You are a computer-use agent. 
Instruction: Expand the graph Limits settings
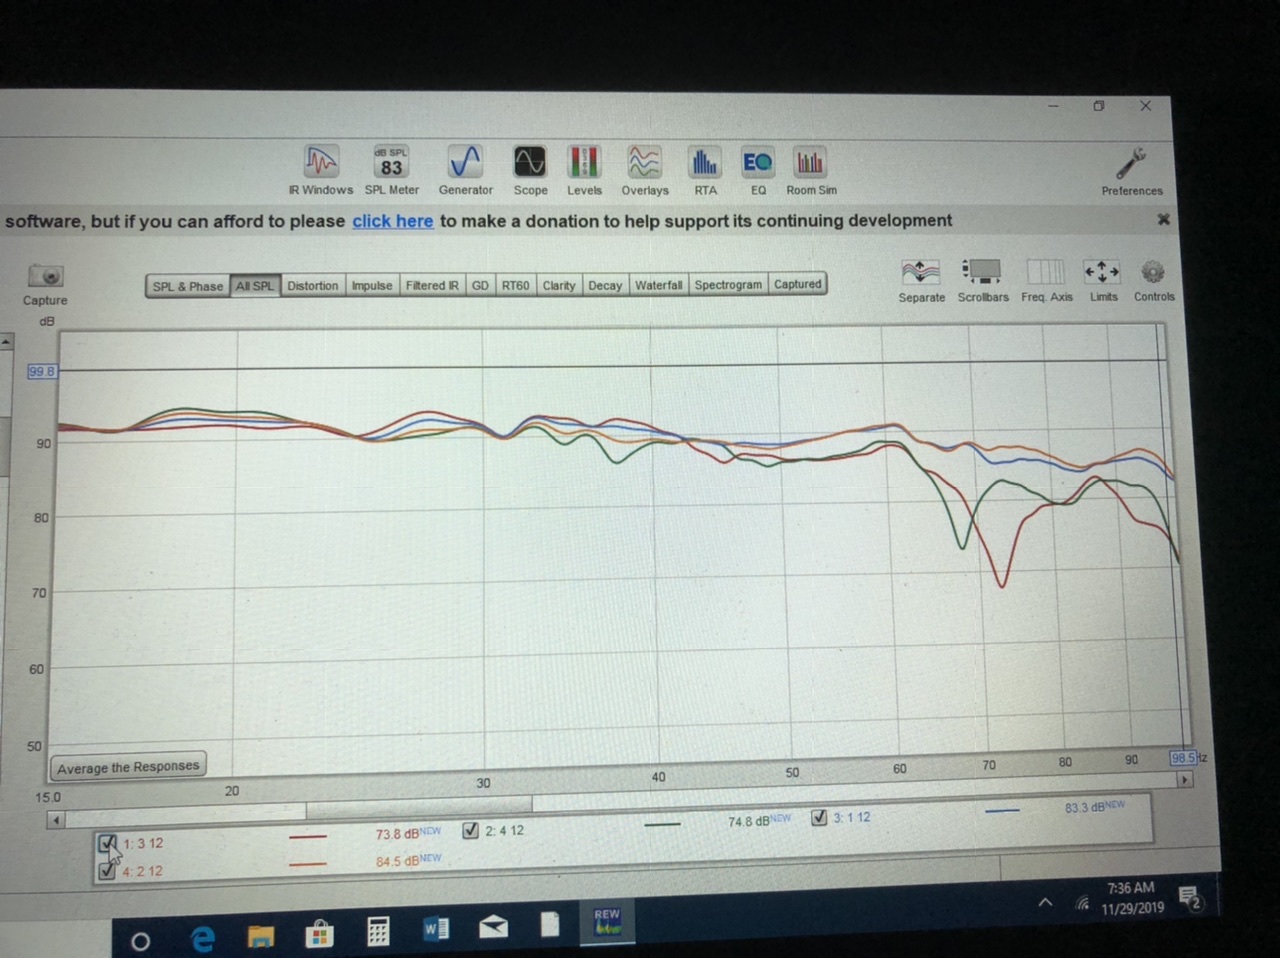tap(1102, 273)
